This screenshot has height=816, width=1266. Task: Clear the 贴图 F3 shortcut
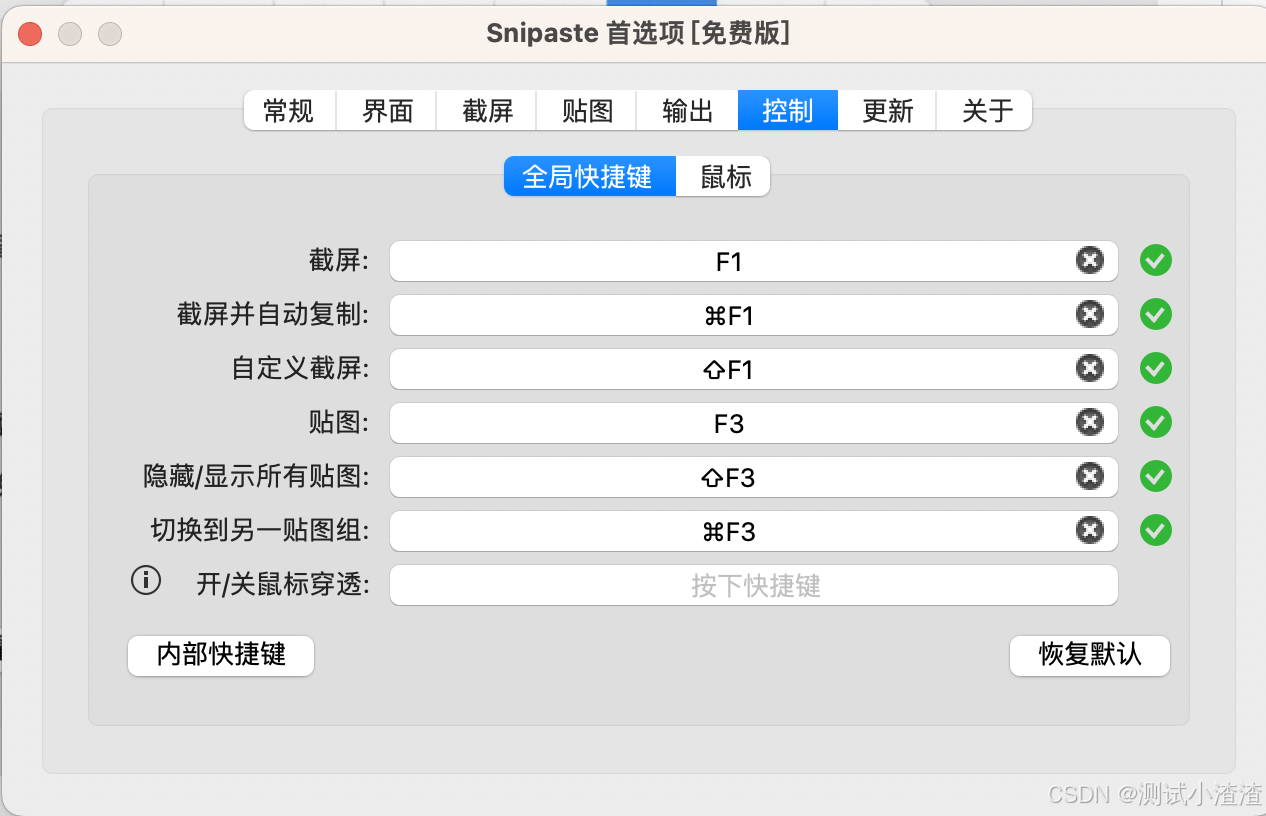[x=1089, y=423]
